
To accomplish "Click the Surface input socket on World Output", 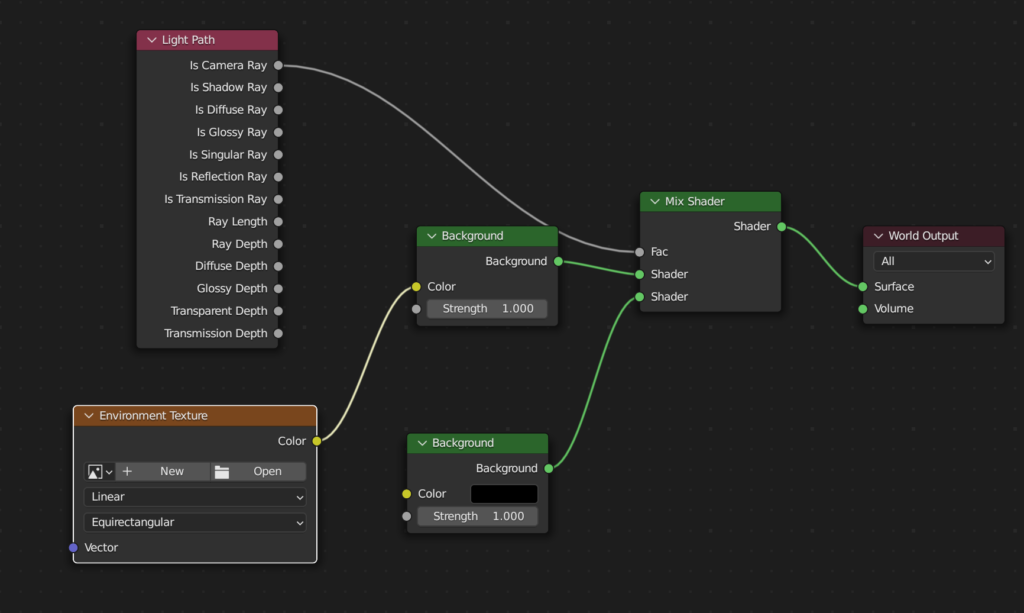I will point(861,286).
